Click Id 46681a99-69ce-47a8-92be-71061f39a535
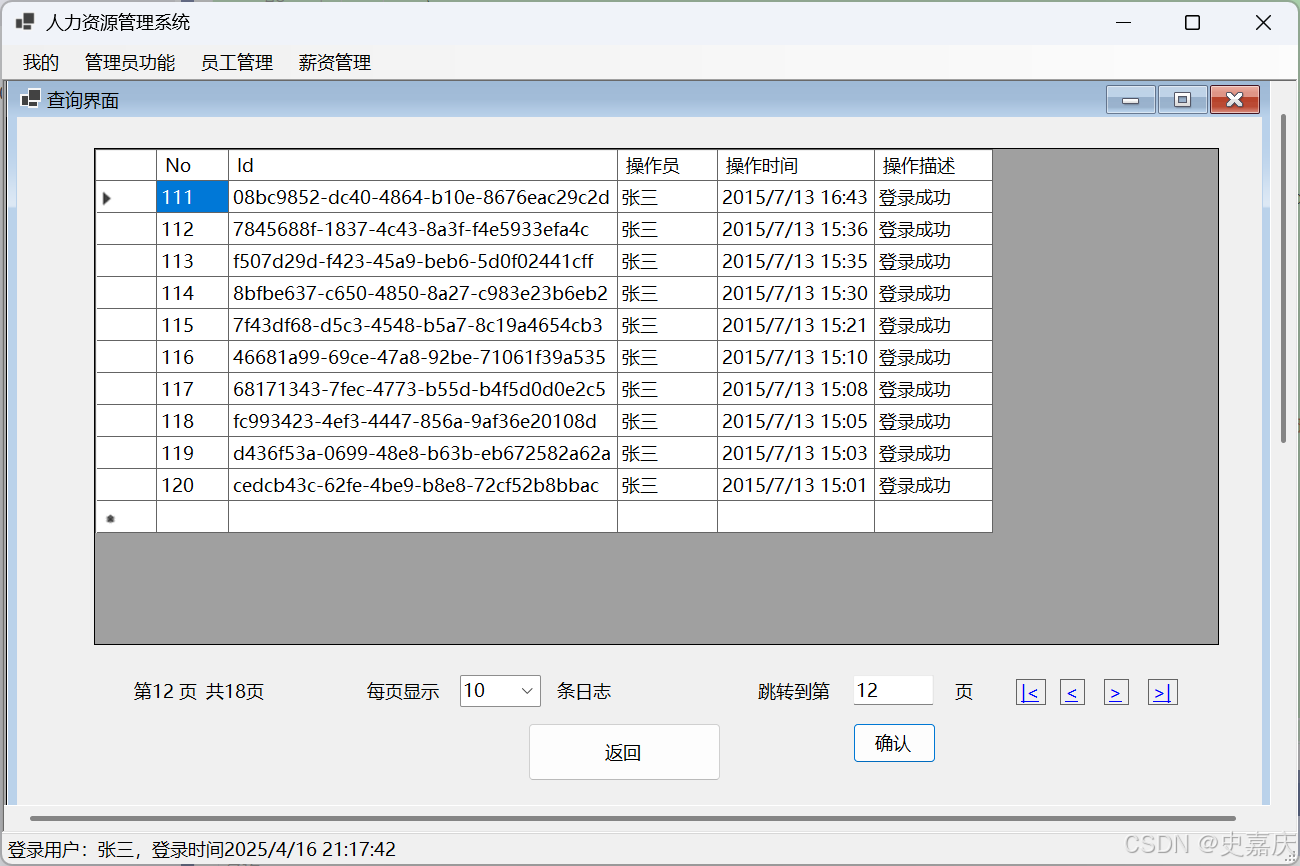Screen dimensions: 1300x866 pos(423,357)
